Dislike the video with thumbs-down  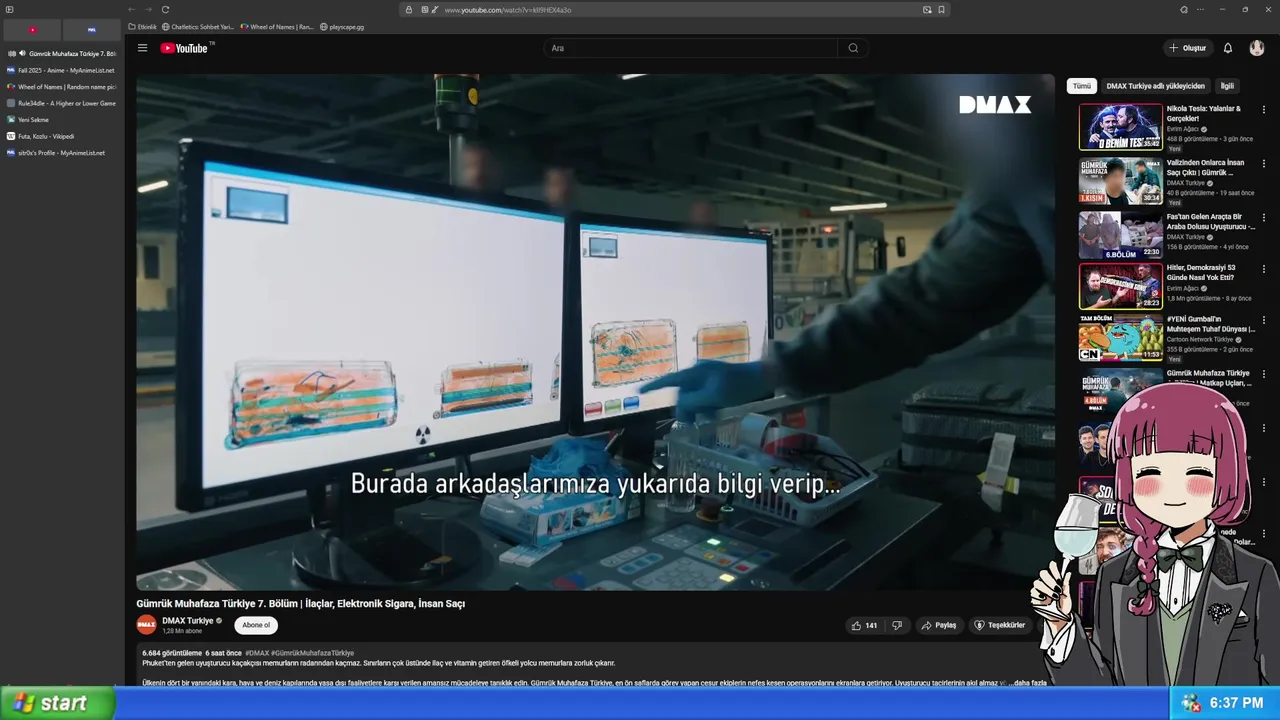(x=897, y=625)
